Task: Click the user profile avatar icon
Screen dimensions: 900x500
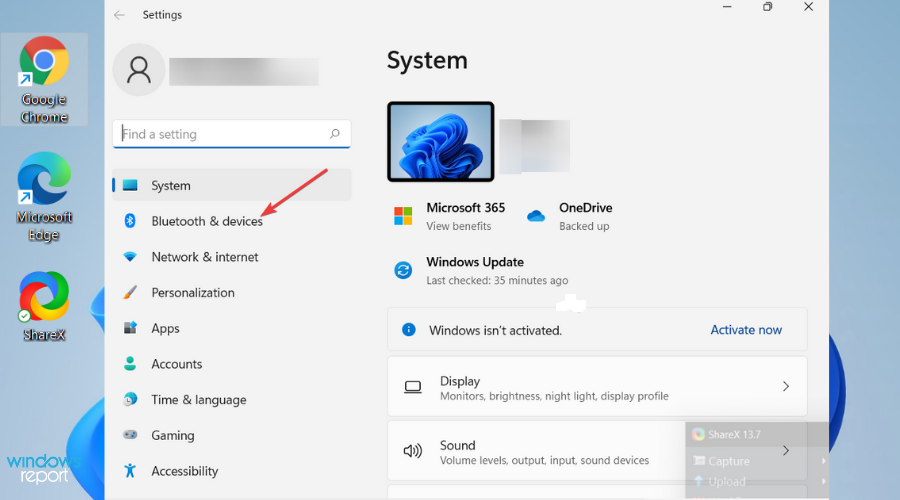Action: pyautogui.click(x=139, y=69)
